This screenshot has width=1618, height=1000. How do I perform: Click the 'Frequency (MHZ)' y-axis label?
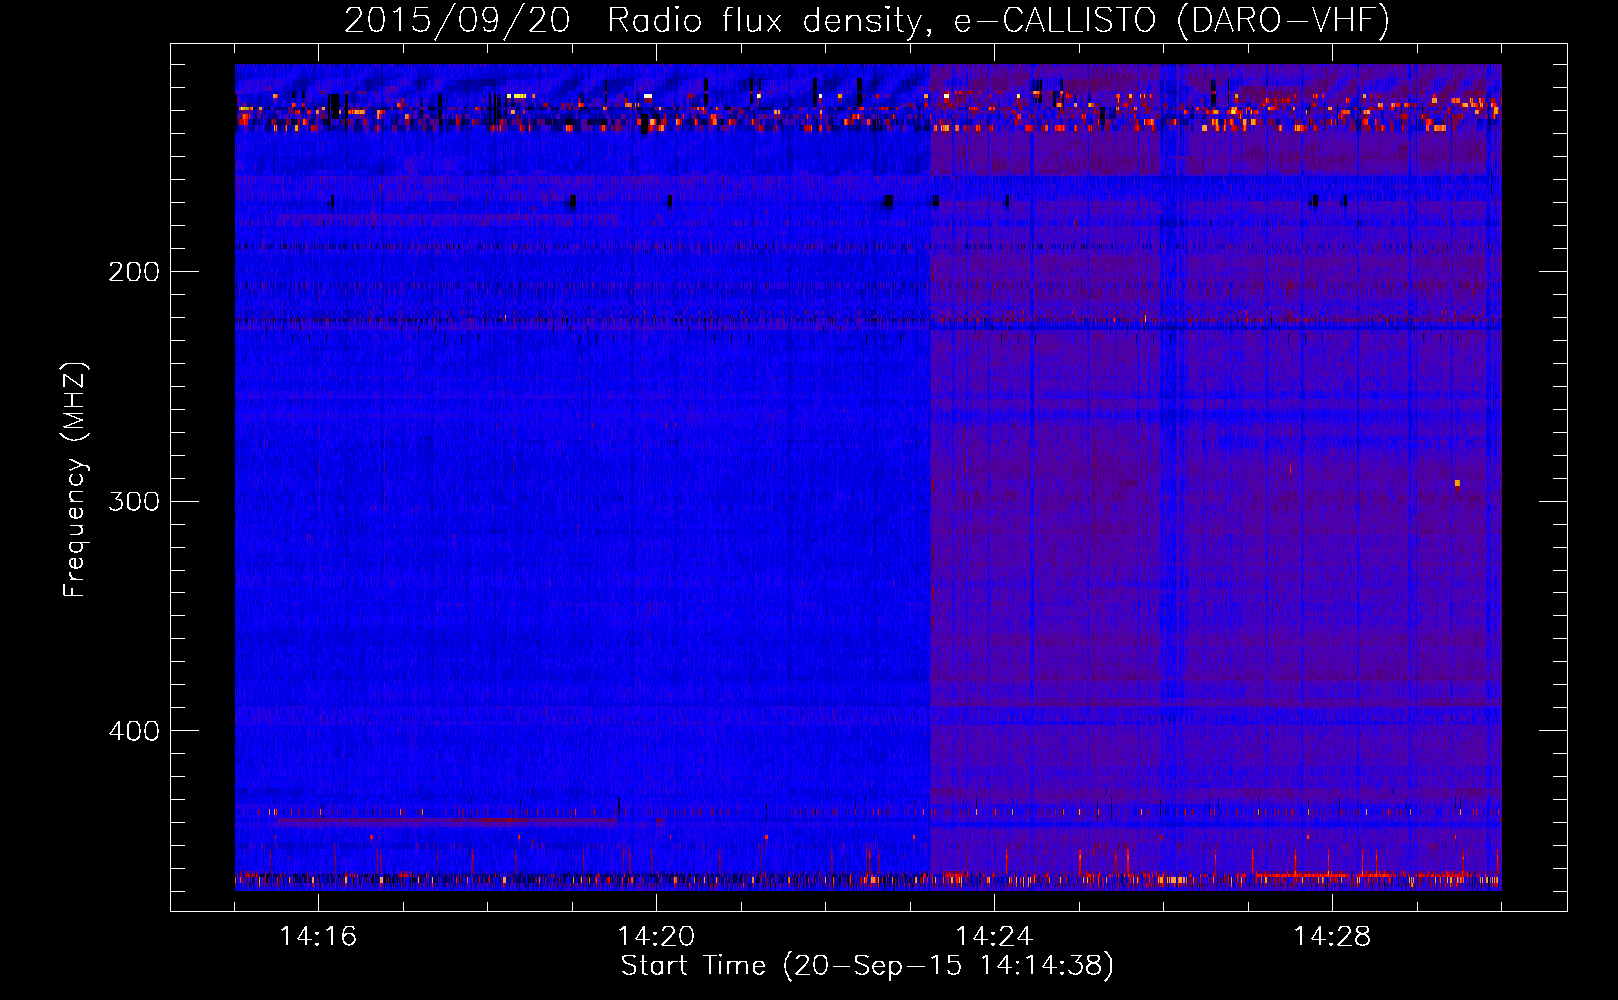coord(75,480)
